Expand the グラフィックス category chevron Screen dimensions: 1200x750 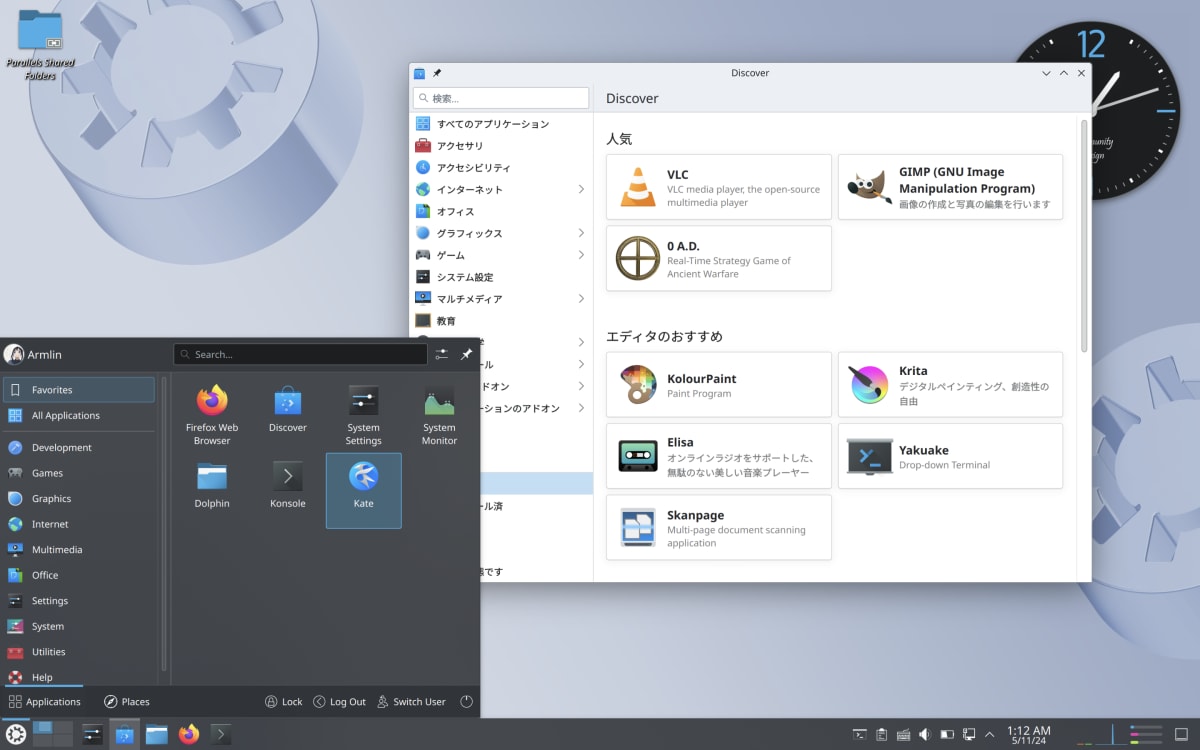(x=581, y=233)
